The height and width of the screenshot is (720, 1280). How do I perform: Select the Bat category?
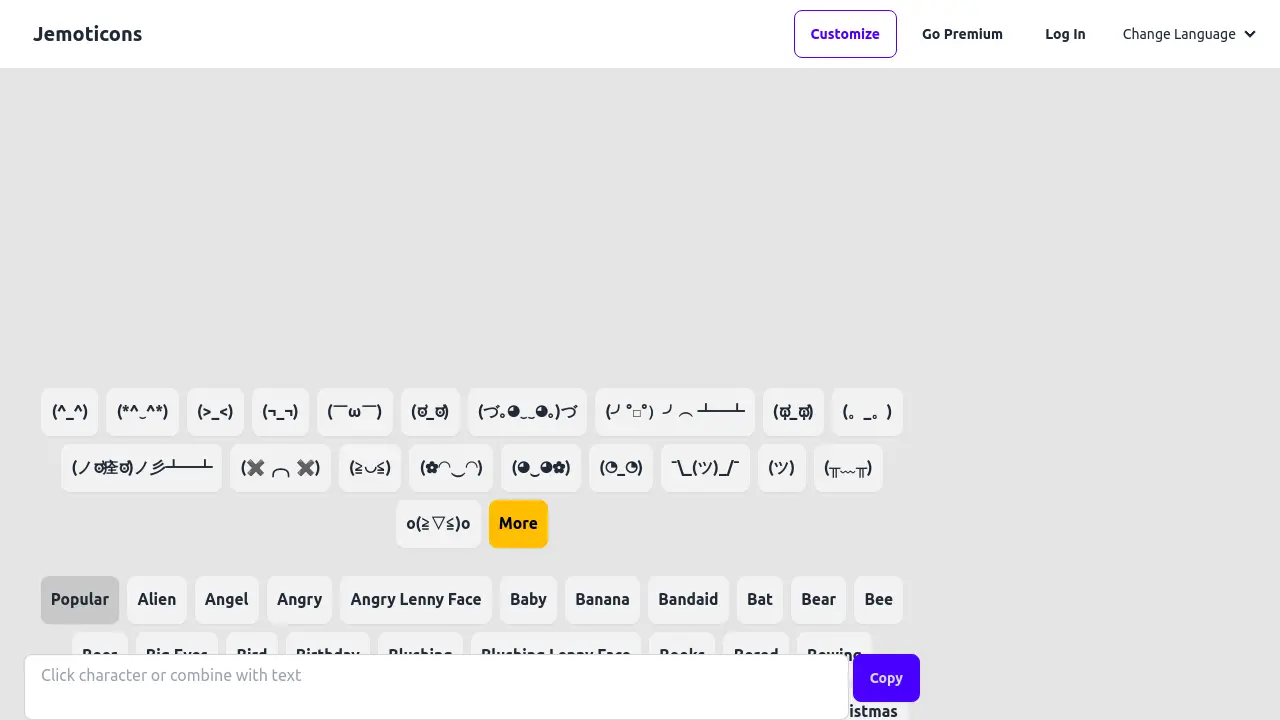(760, 600)
